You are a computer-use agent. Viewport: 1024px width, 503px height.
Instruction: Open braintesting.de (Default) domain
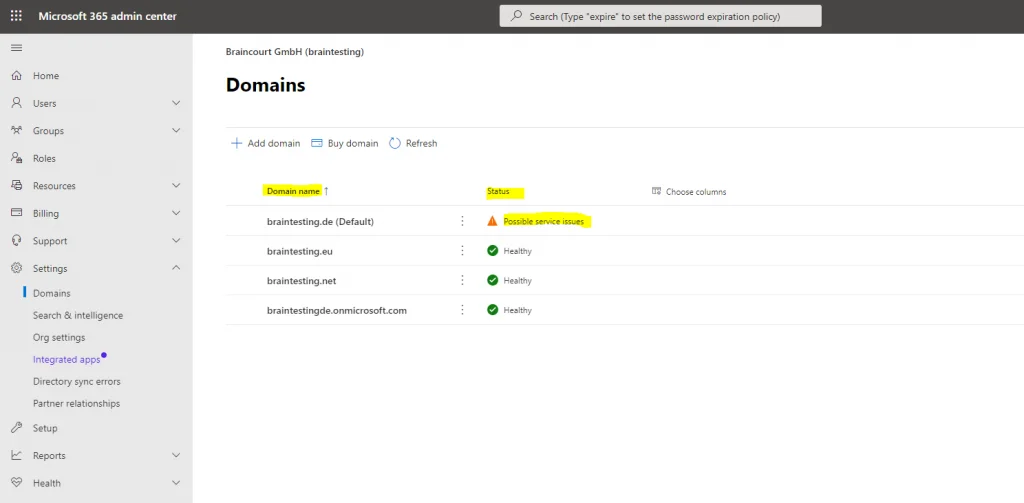tap(320, 221)
